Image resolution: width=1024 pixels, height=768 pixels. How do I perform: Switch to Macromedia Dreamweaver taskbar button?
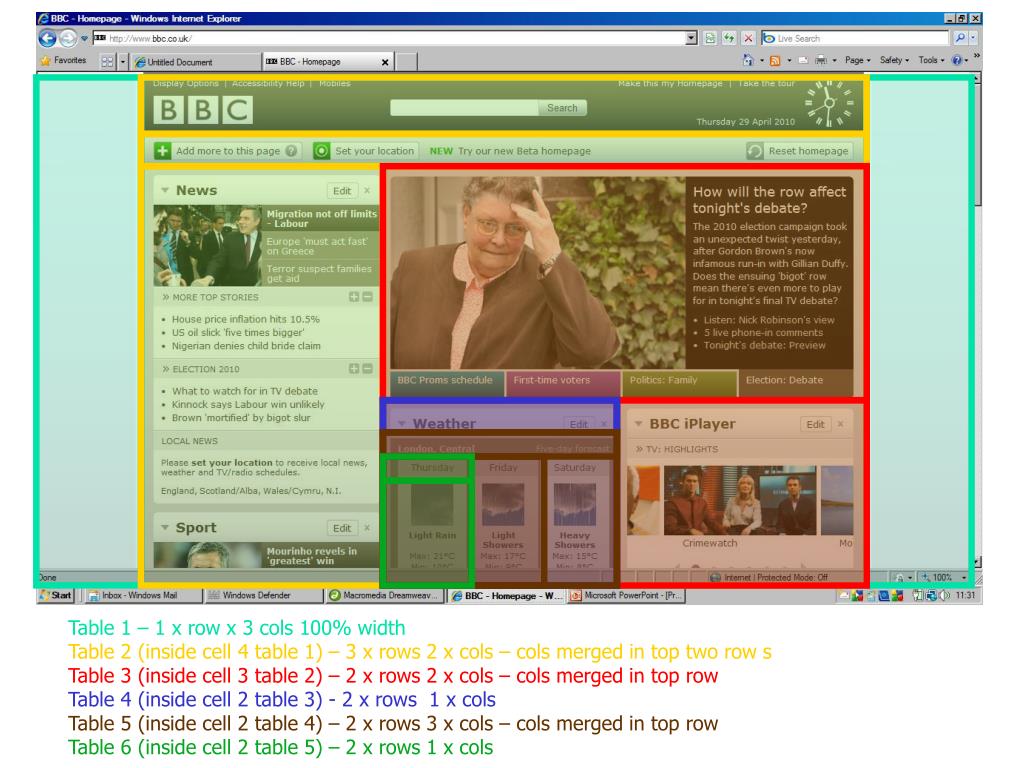coord(384,596)
